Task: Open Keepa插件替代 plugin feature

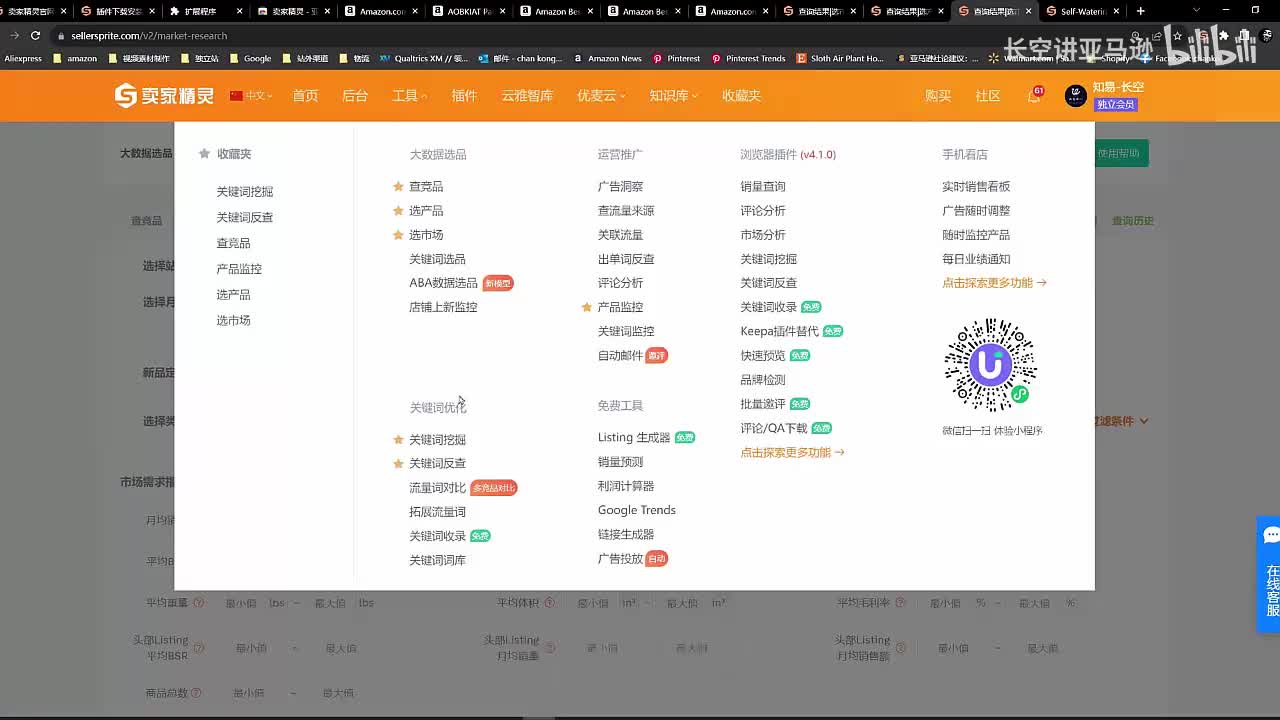Action: (779, 331)
